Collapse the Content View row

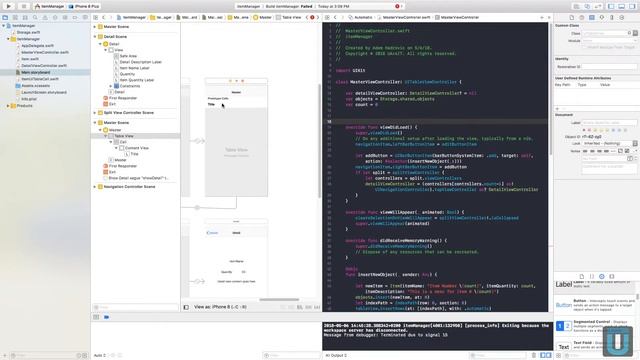[116, 148]
